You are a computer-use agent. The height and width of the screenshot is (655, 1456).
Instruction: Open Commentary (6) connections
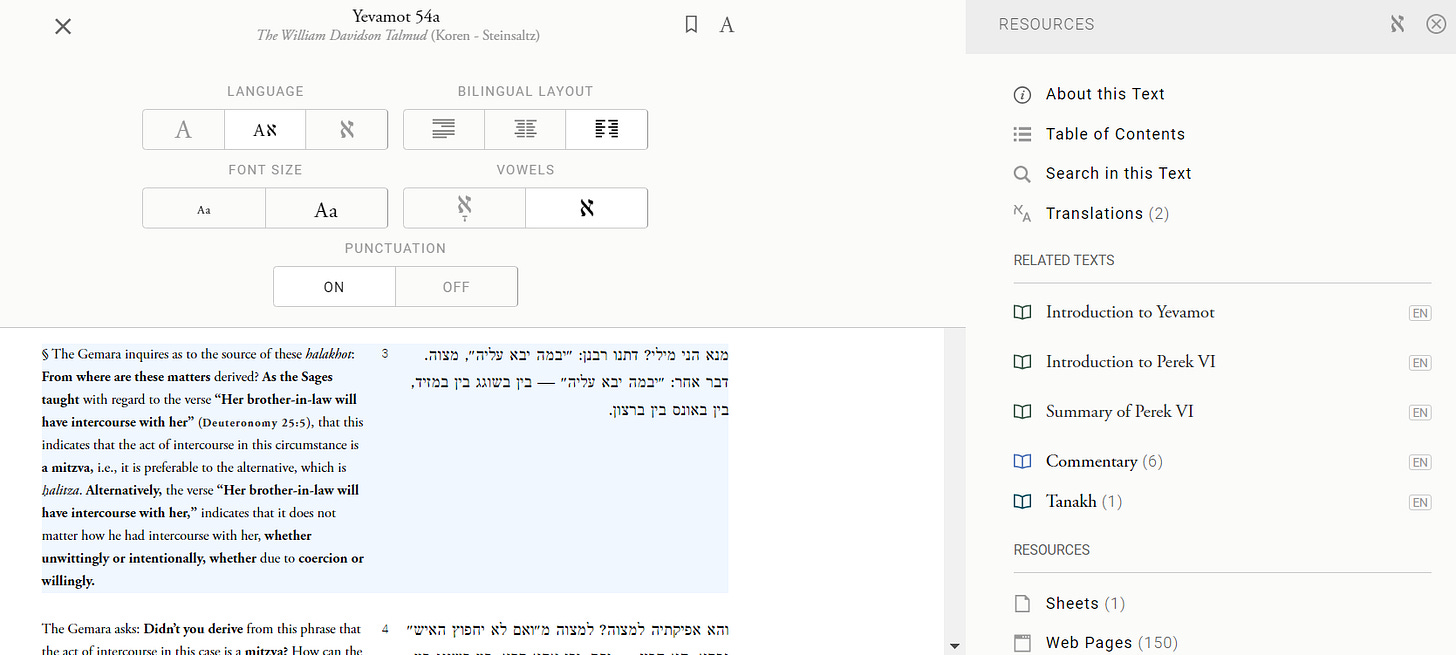pyautogui.click(x=1104, y=461)
